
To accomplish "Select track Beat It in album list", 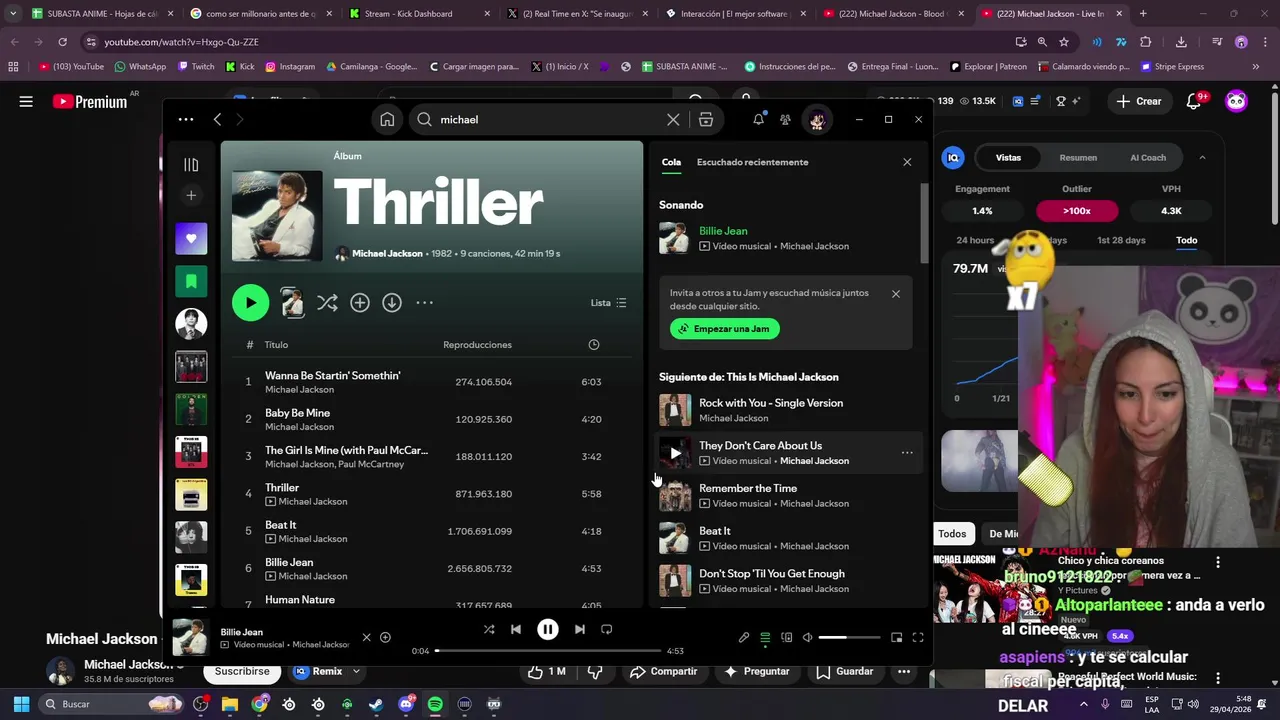I will [430, 531].
